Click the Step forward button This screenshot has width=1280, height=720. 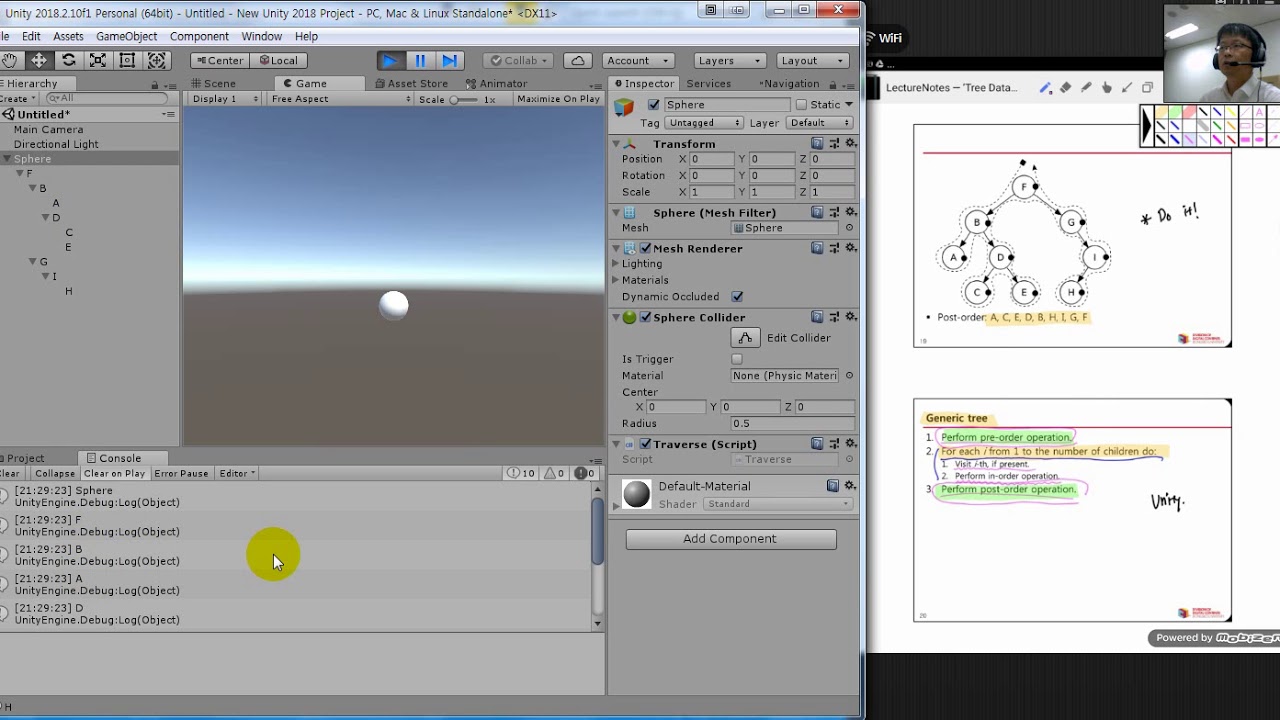click(x=450, y=60)
